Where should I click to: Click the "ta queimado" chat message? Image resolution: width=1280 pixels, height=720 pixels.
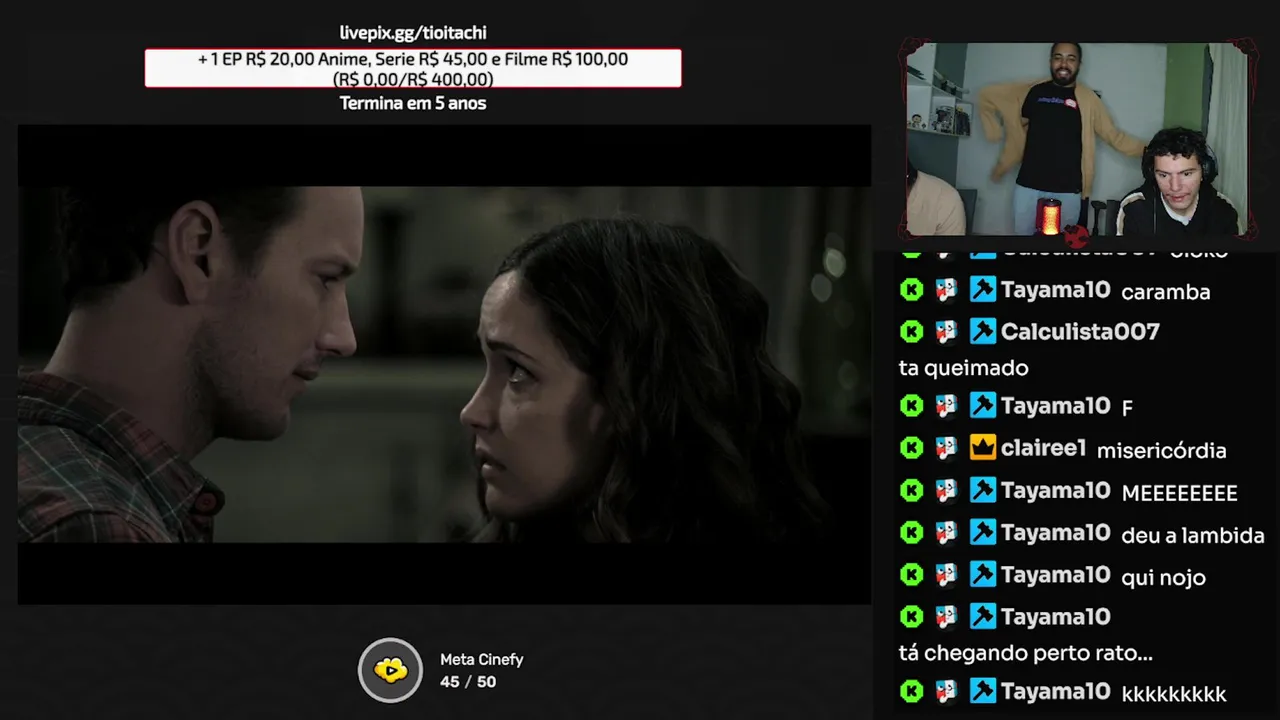tap(964, 368)
